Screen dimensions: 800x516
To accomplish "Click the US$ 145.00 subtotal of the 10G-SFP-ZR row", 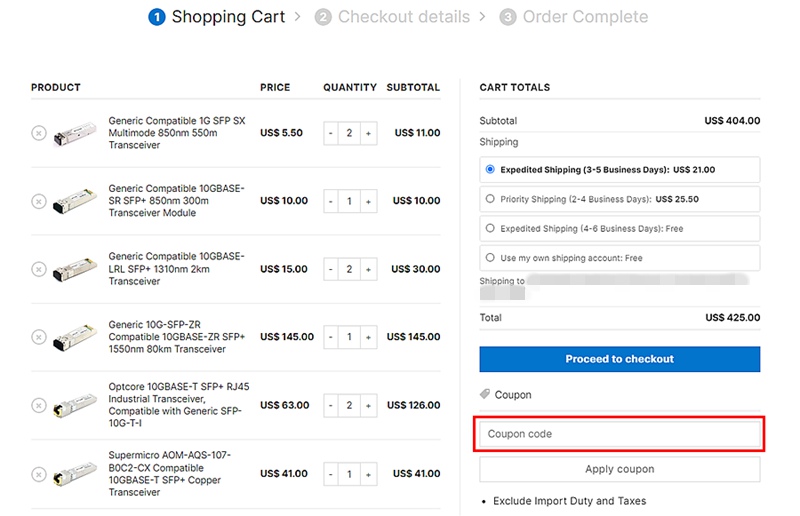I will tap(413, 337).
